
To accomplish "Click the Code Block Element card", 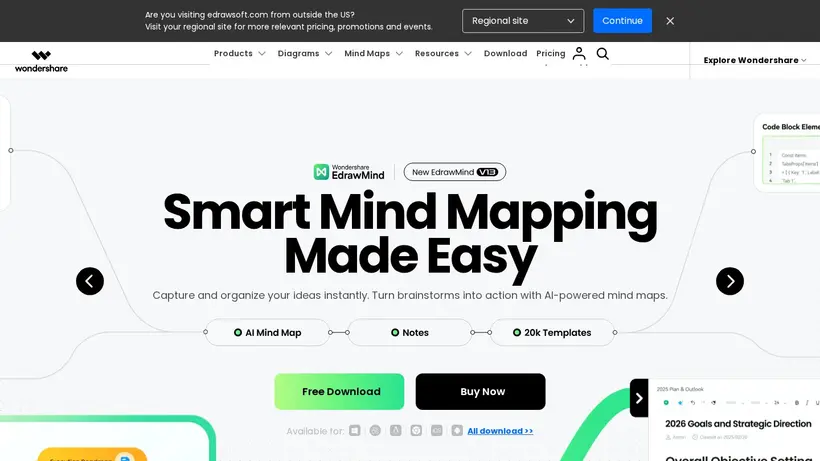I will (787, 153).
